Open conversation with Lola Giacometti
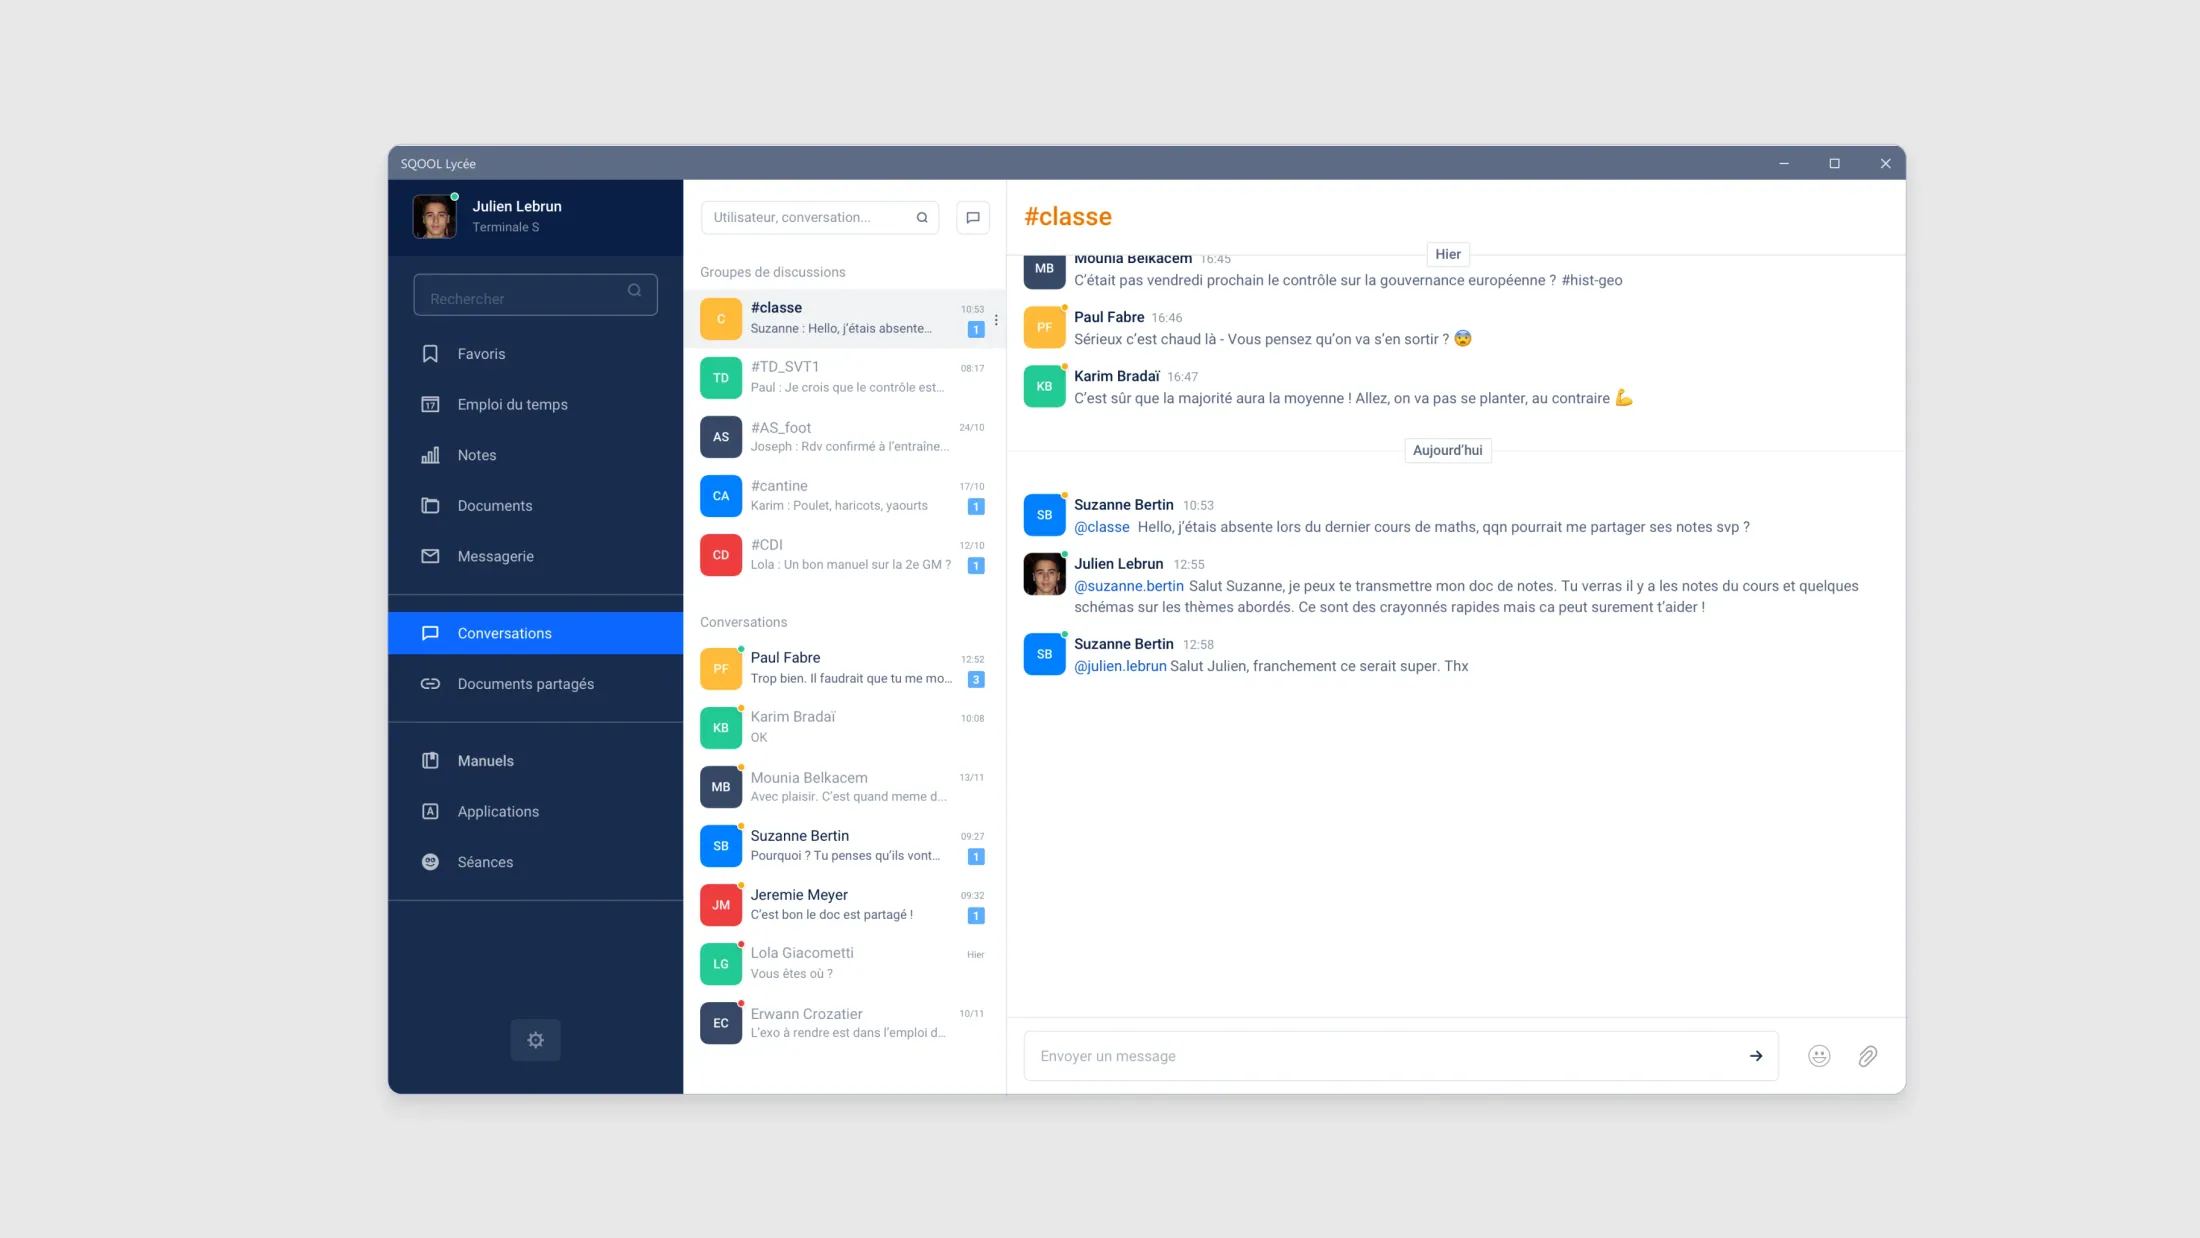Screen dimensions: 2200x1238 tap(844, 964)
